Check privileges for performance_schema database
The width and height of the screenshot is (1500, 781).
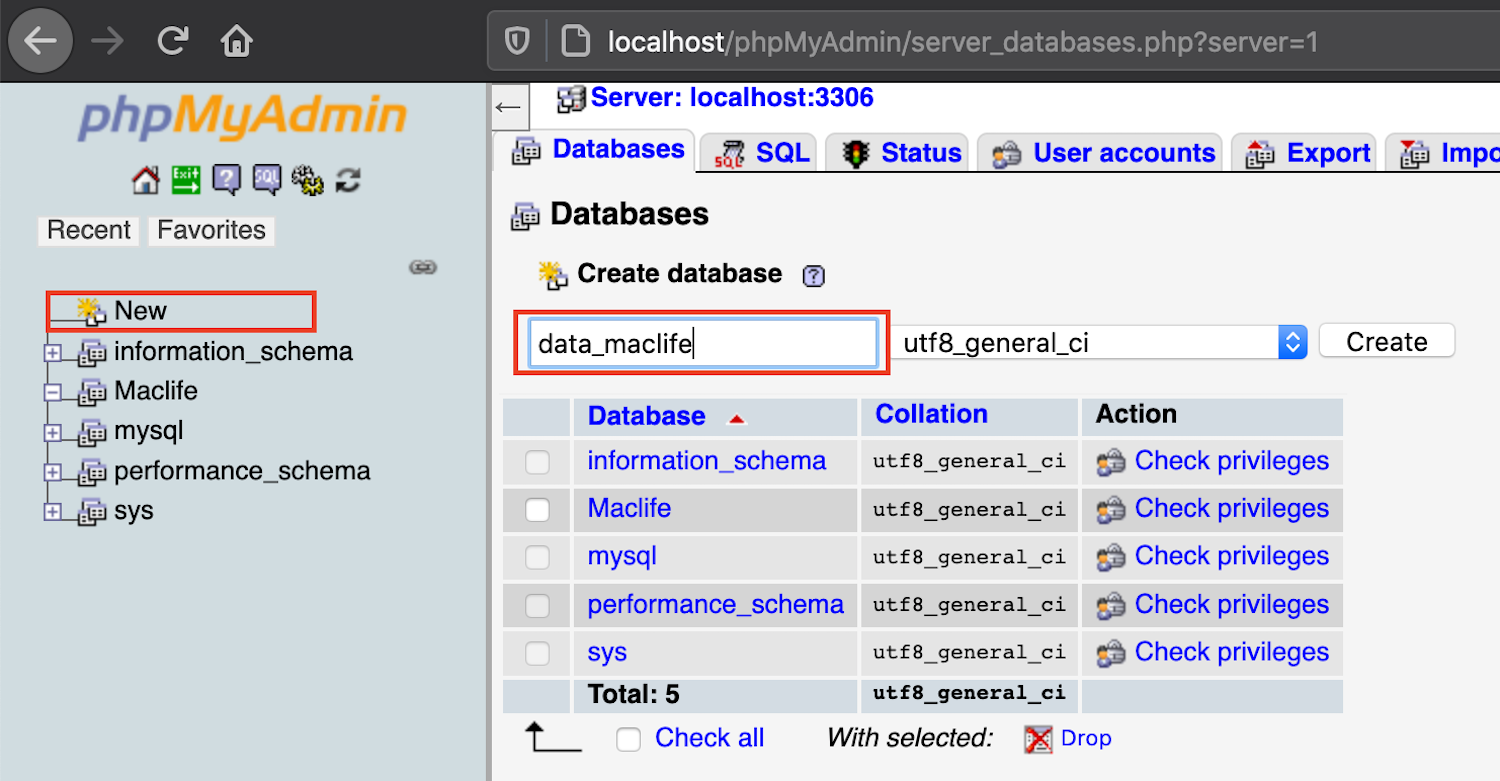[x=1231, y=605]
